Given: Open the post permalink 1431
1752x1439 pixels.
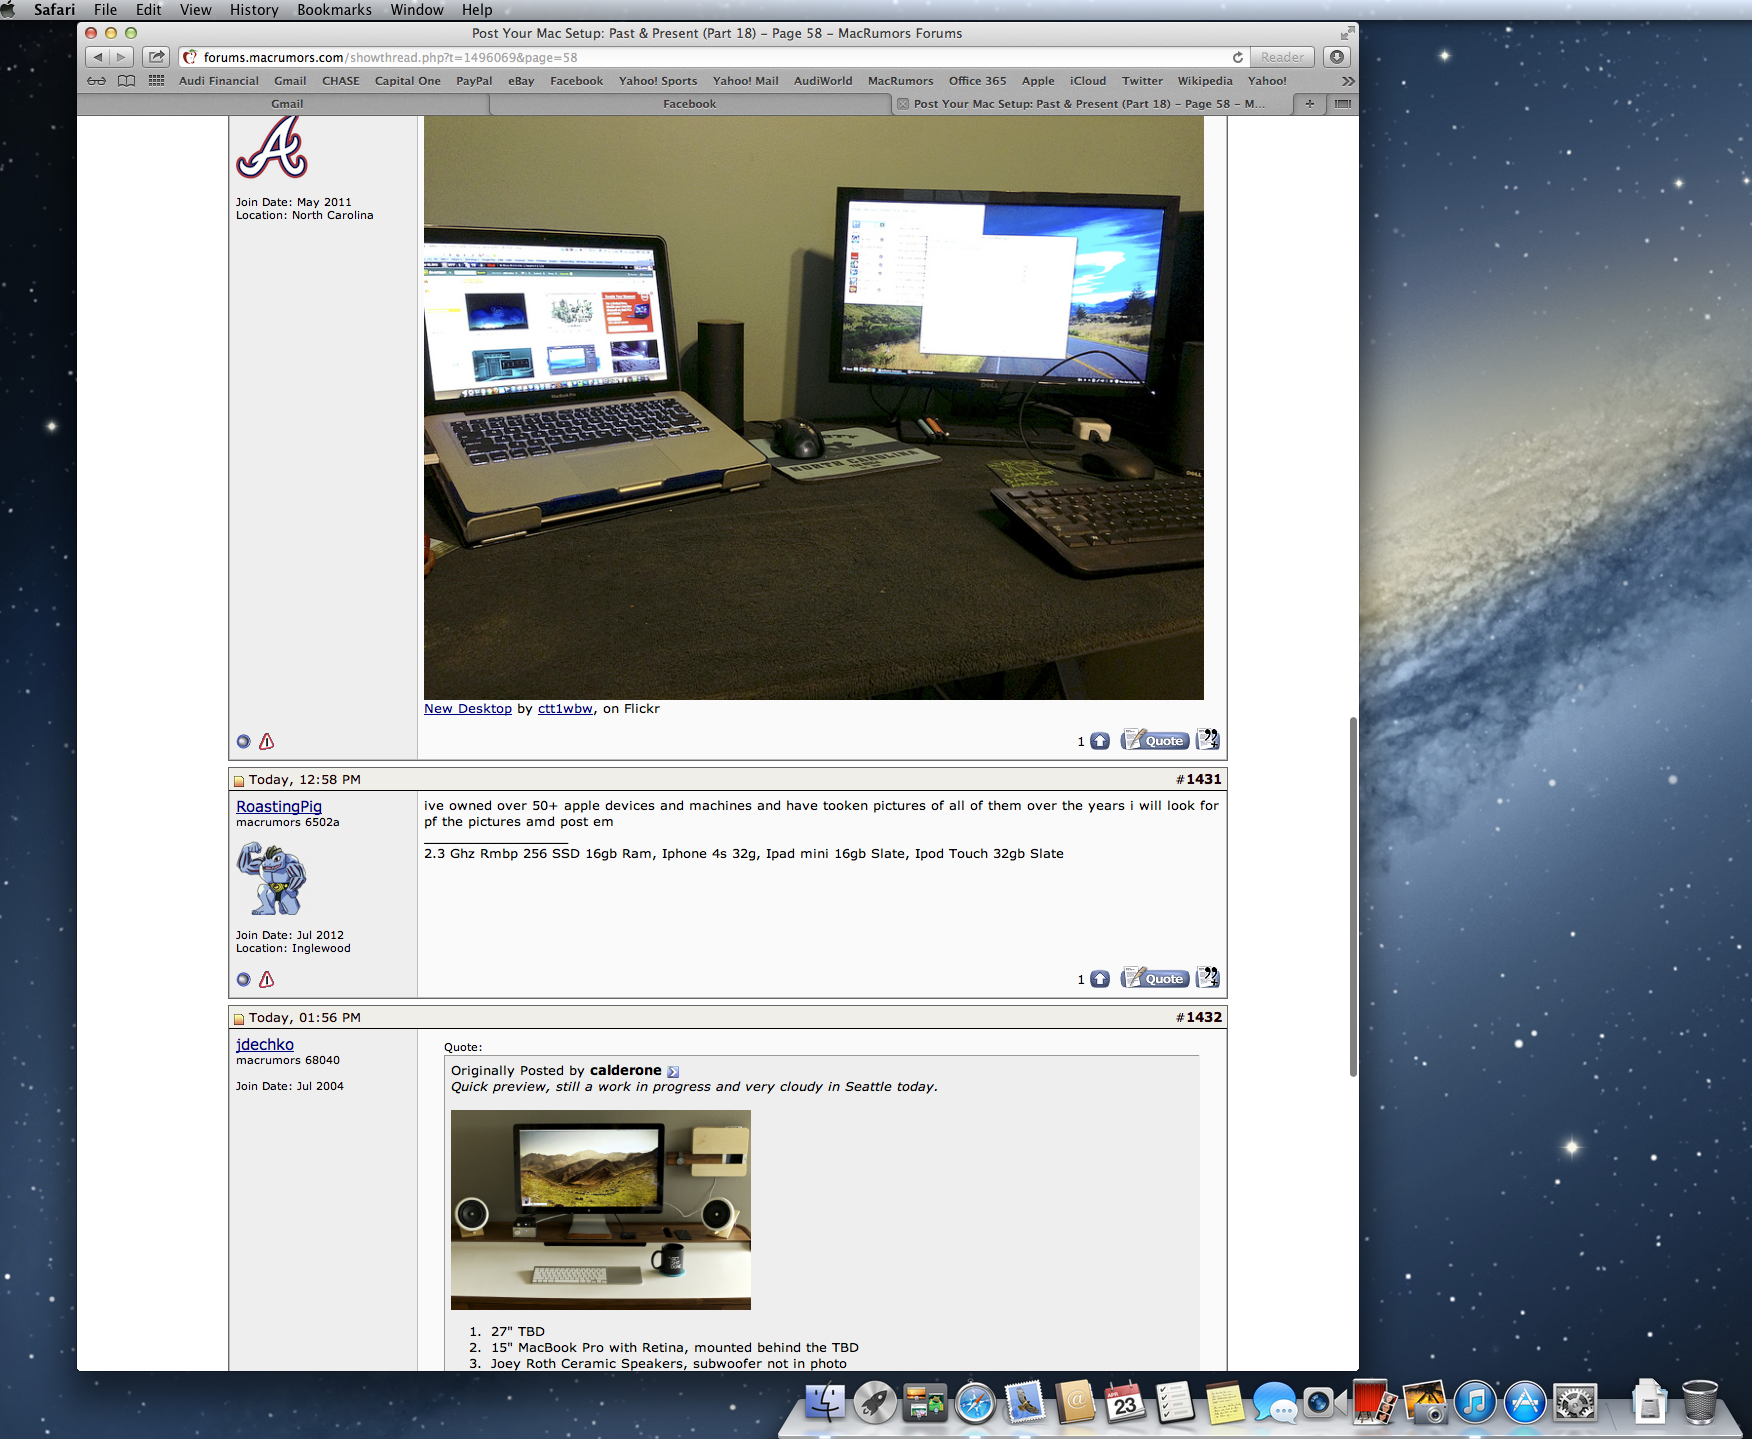Looking at the screenshot, I should point(1204,779).
